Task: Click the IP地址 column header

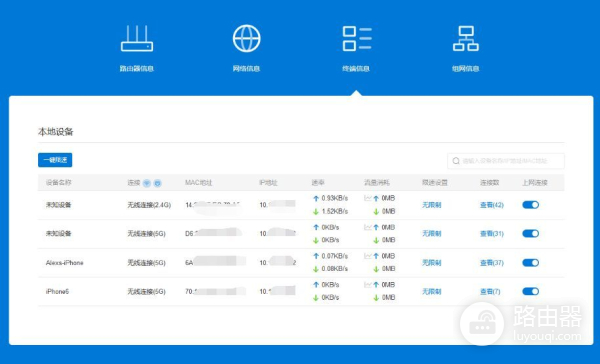Action: (x=268, y=183)
